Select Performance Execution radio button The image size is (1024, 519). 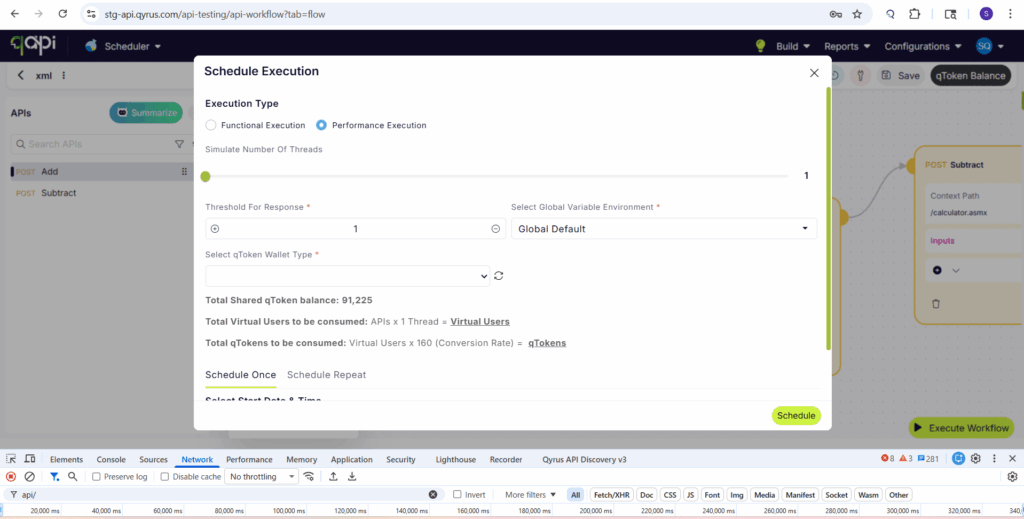click(x=321, y=125)
